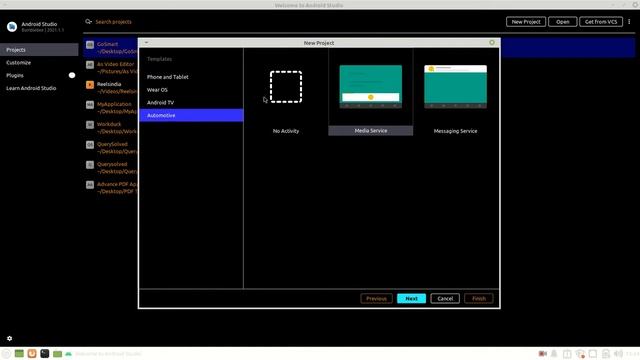Click the Advance PDF project icon

90,185
